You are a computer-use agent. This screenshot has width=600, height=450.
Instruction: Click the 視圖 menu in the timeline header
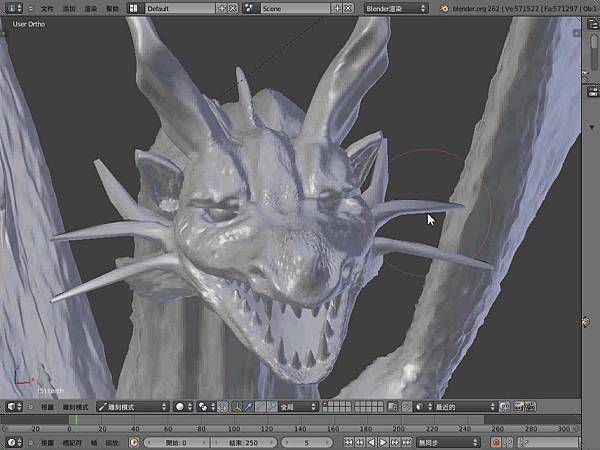pos(47,442)
